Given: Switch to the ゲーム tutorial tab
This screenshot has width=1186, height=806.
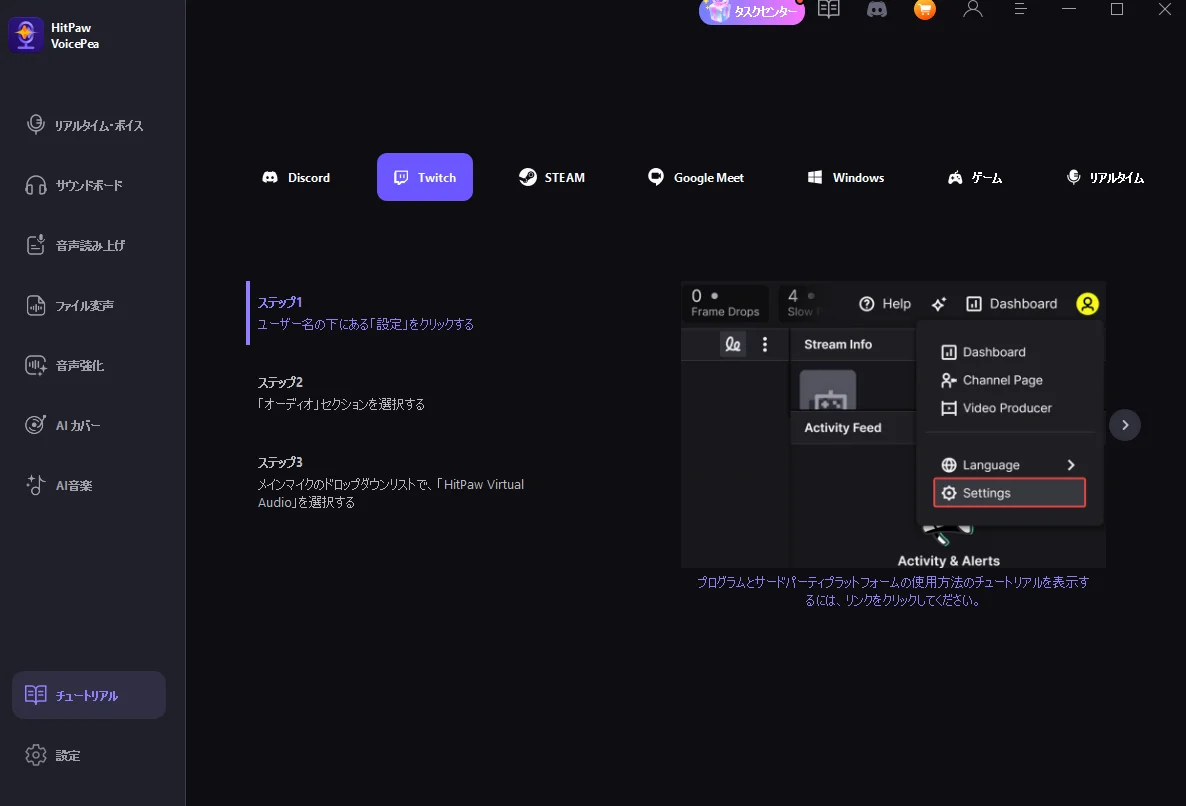Looking at the screenshot, I should (x=975, y=177).
